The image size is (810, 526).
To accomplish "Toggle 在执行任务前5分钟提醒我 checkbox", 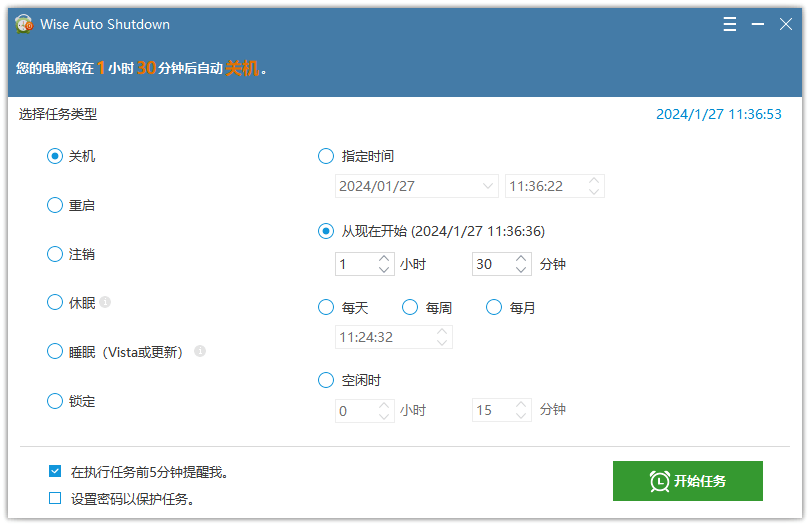I will 55,471.
